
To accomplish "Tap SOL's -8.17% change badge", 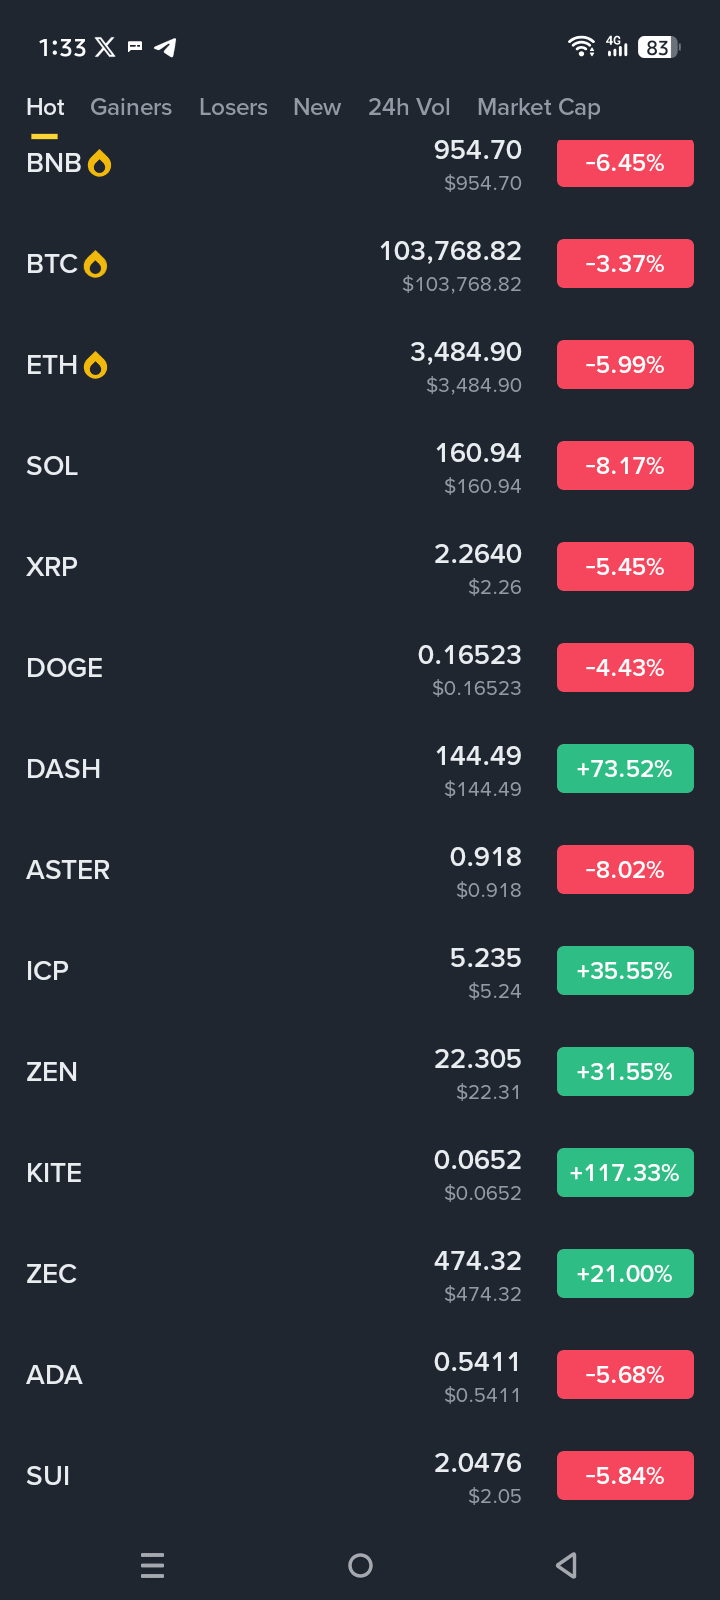I will [x=625, y=466].
